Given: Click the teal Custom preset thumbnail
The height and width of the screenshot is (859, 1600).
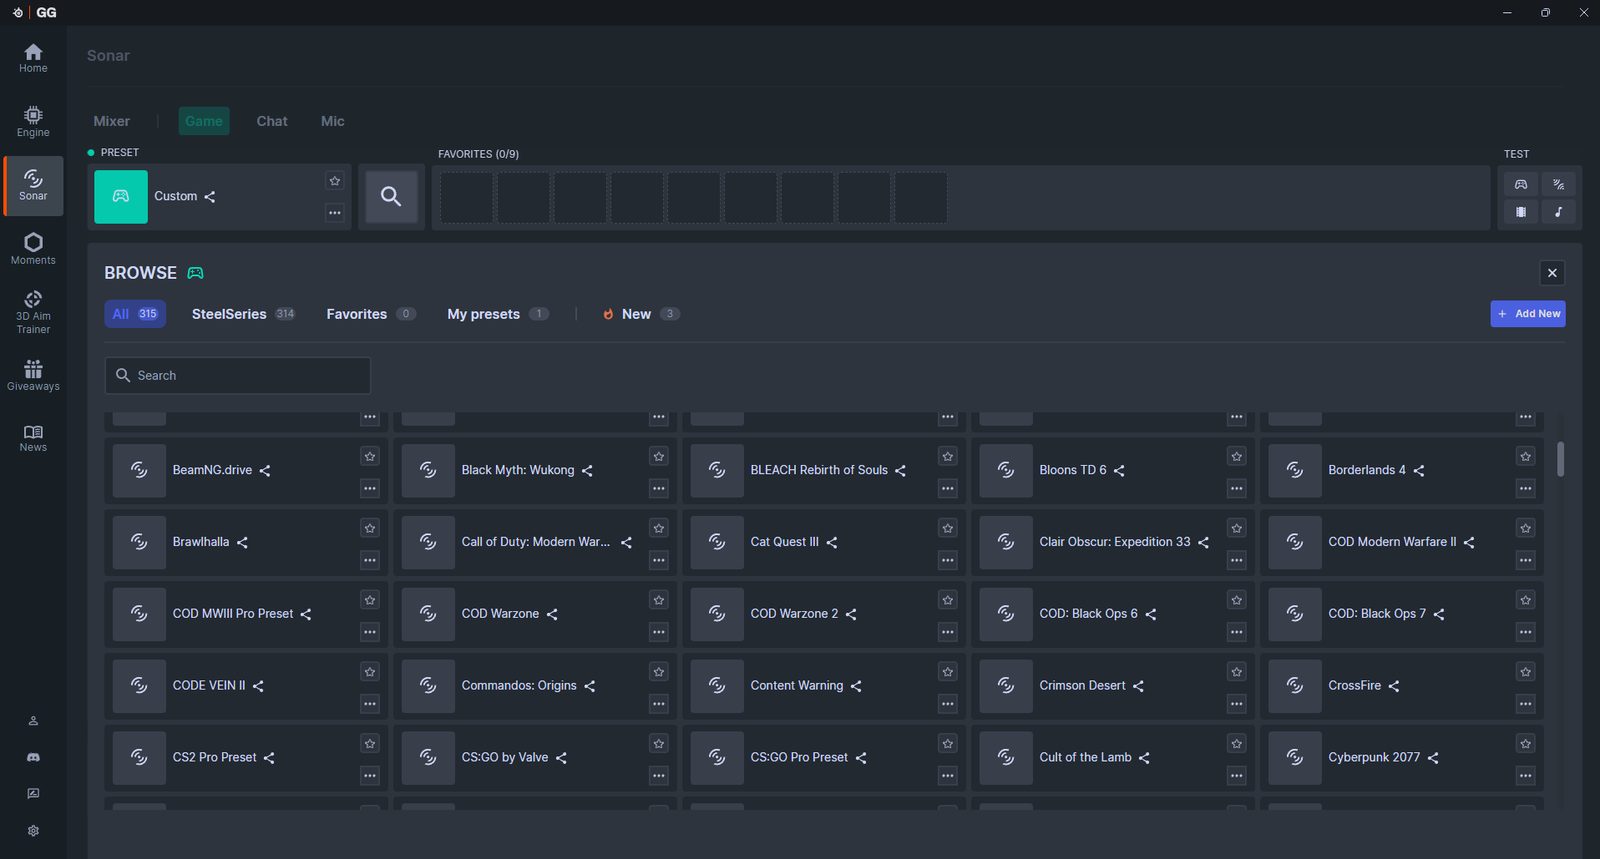Looking at the screenshot, I should tap(121, 197).
